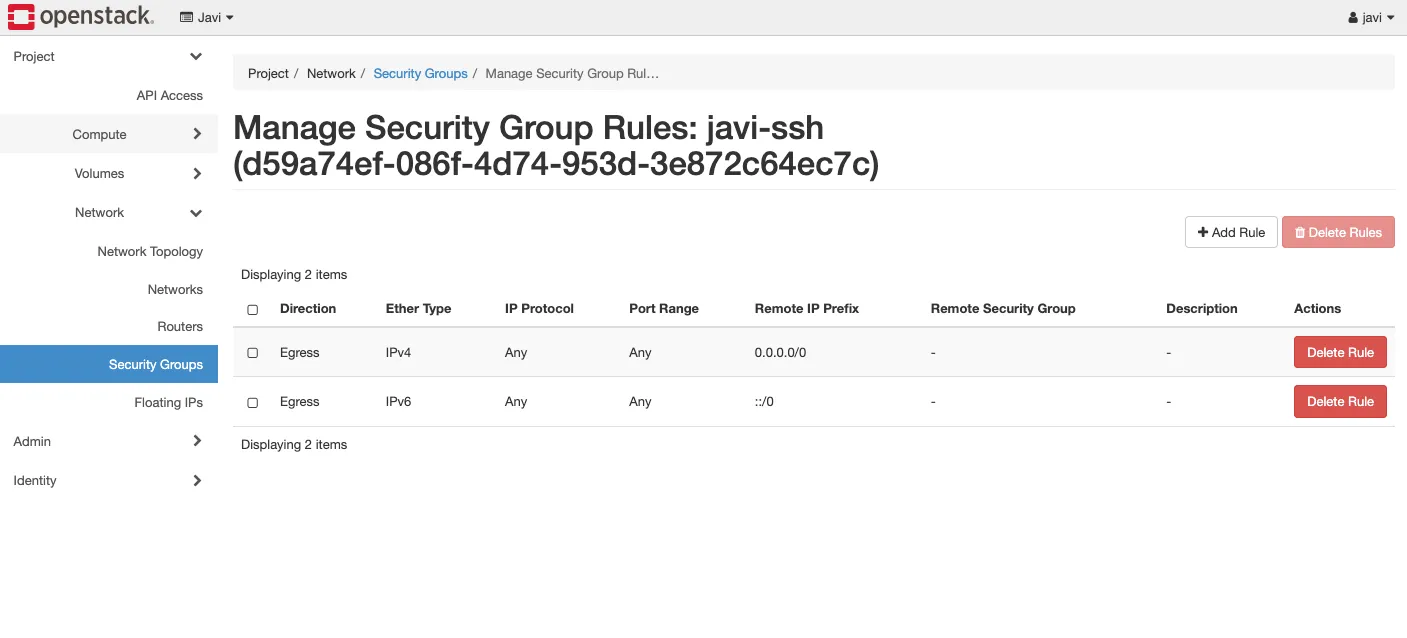The image size is (1407, 638).
Task: Select the header checkbox to select all rules
Action: click(252, 309)
